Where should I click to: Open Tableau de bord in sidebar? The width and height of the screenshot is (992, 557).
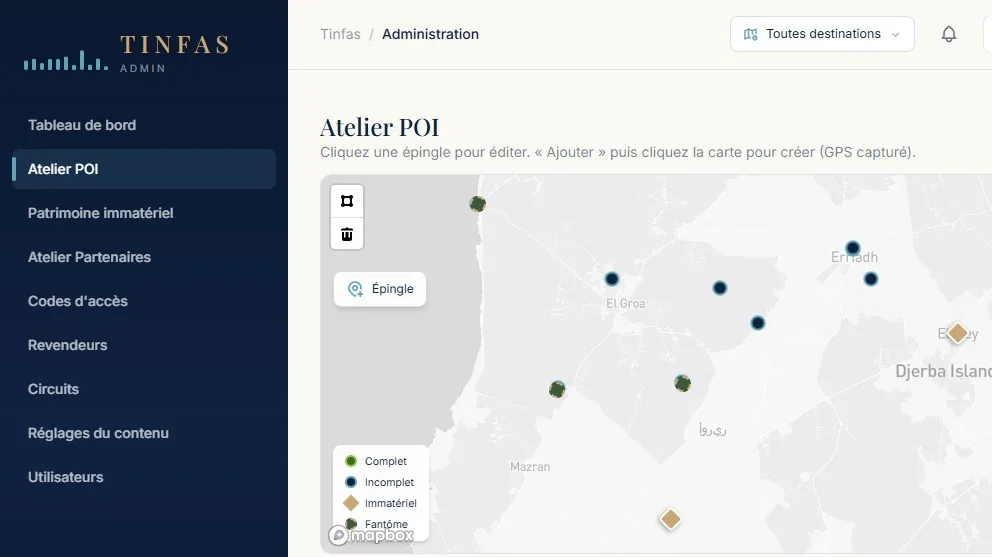[x=144, y=125]
